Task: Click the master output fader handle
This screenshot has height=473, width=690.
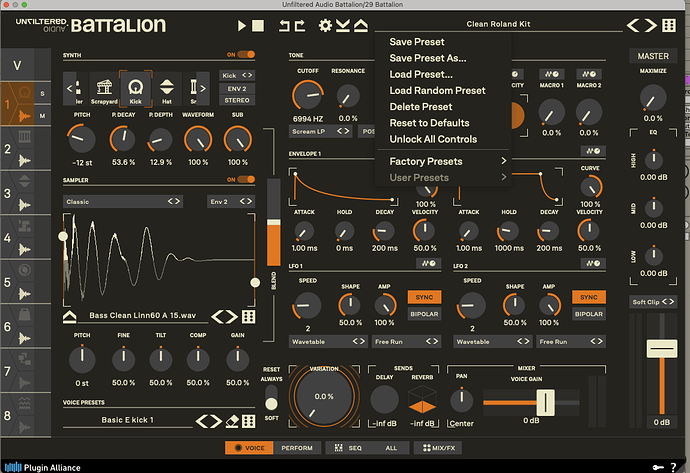Action: (x=661, y=348)
